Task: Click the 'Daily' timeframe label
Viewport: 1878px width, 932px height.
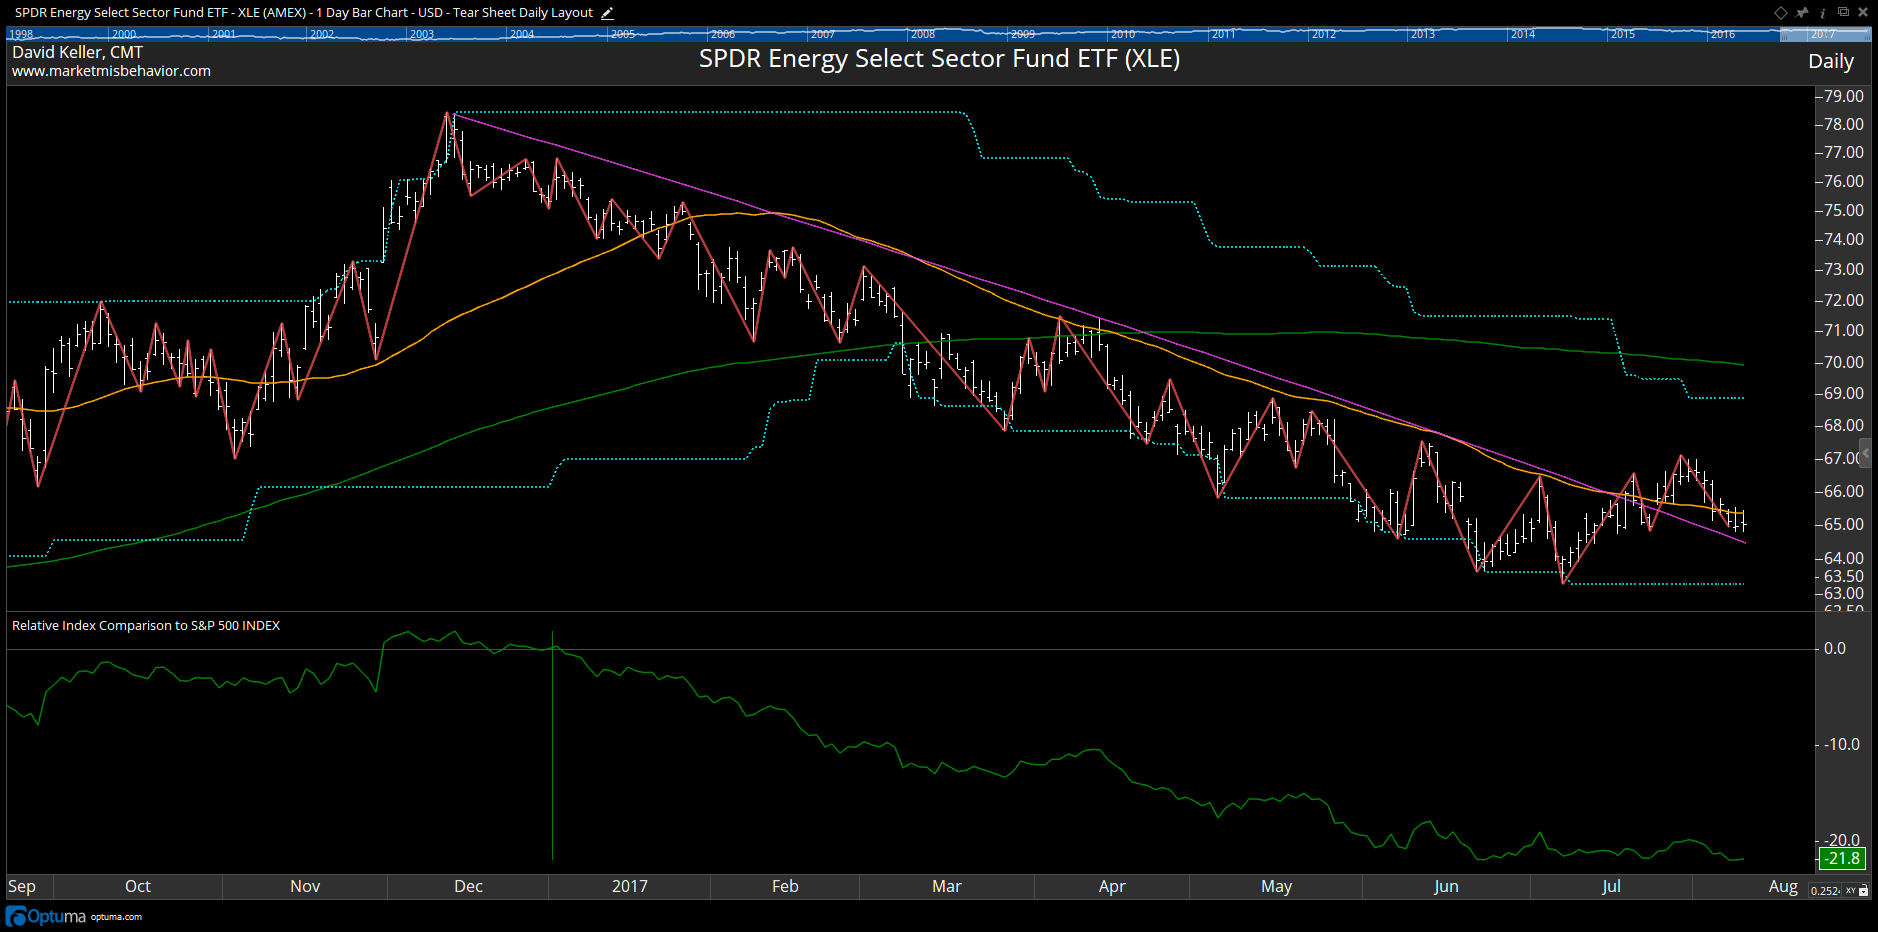Action: pos(1831,61)
